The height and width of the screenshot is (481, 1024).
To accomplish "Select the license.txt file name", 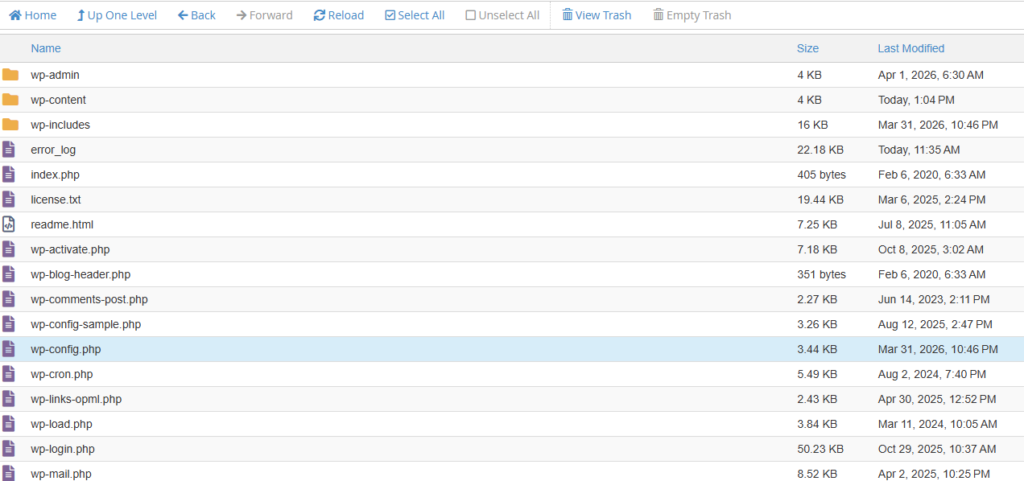I will tap(56, 200).
